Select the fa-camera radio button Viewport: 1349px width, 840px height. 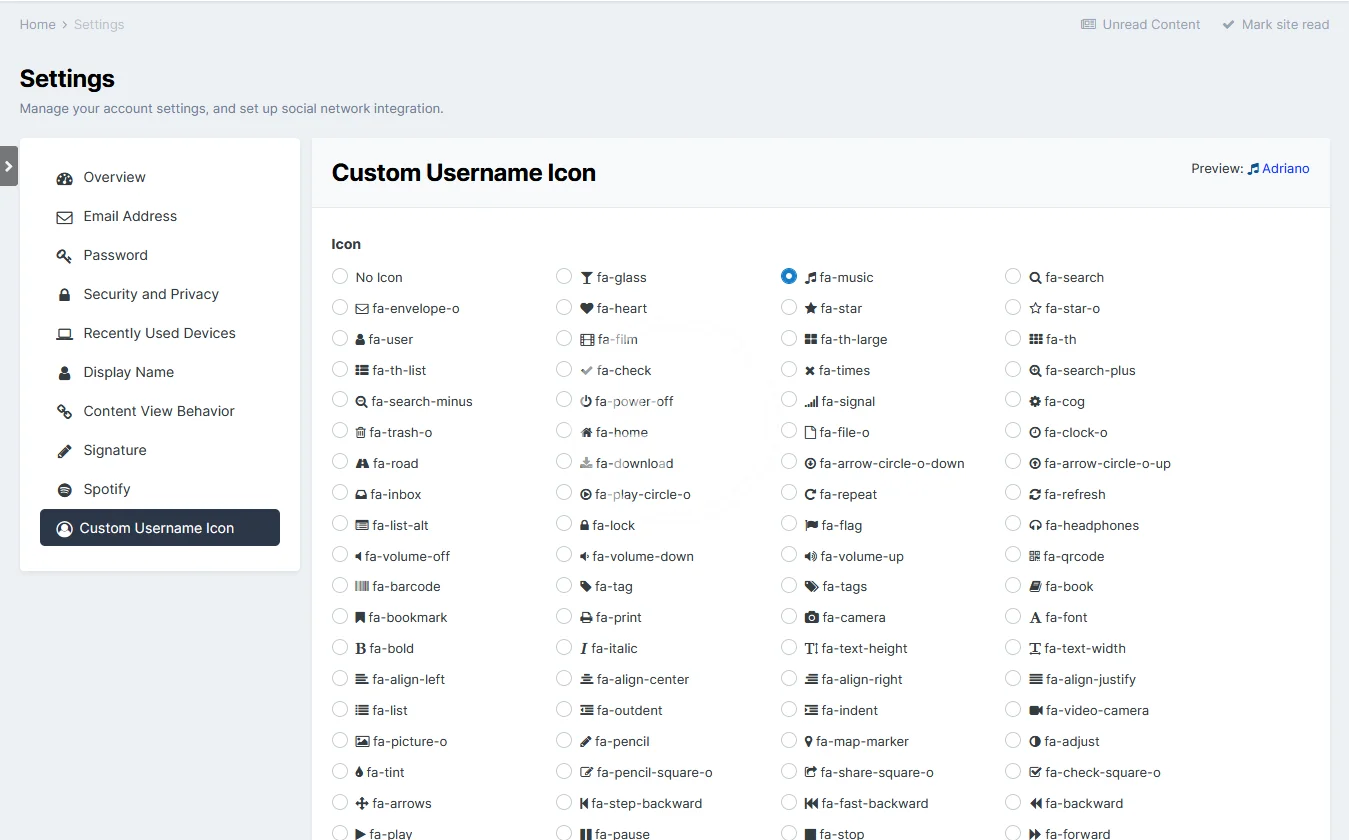(789, 617)
